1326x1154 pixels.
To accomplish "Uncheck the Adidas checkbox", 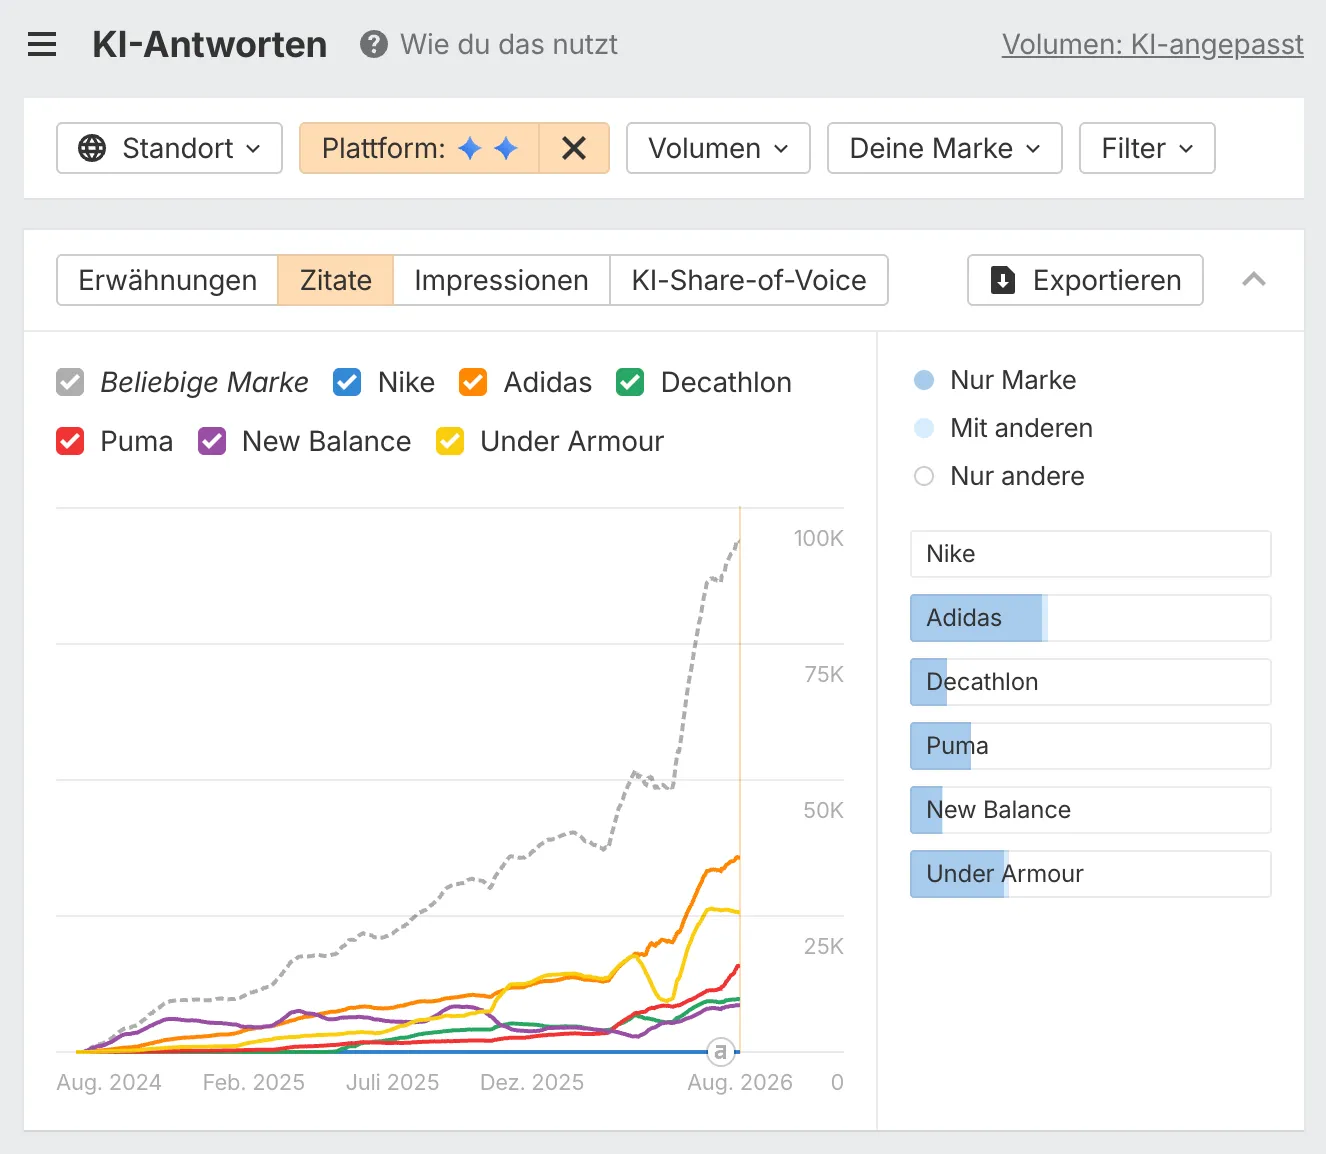I will coord(473,382).
